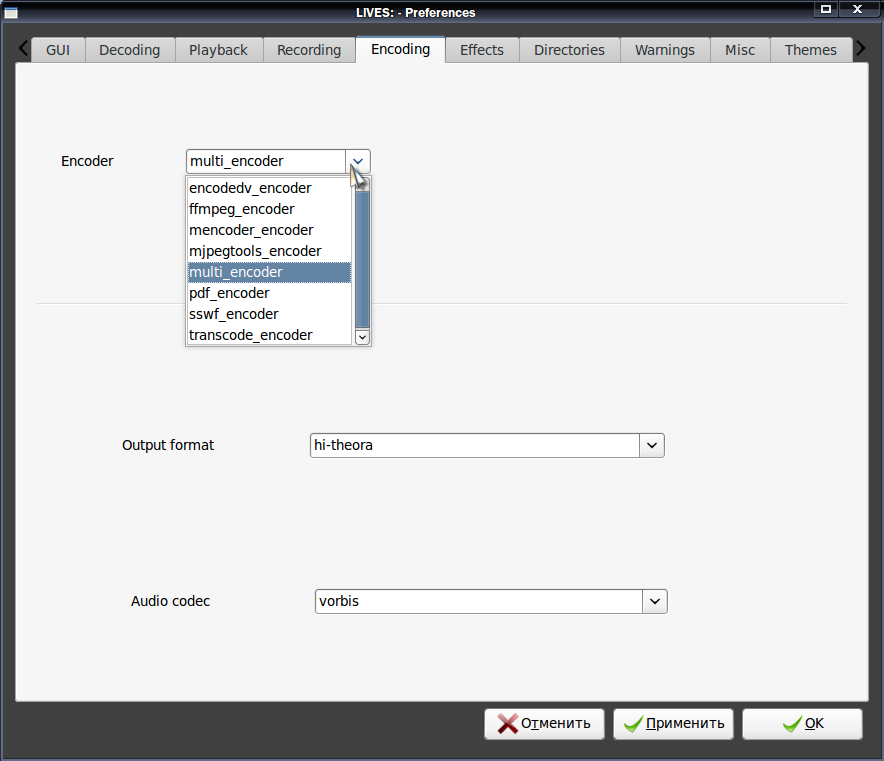Click the Отменить cancel button

[x=544, y=724]
